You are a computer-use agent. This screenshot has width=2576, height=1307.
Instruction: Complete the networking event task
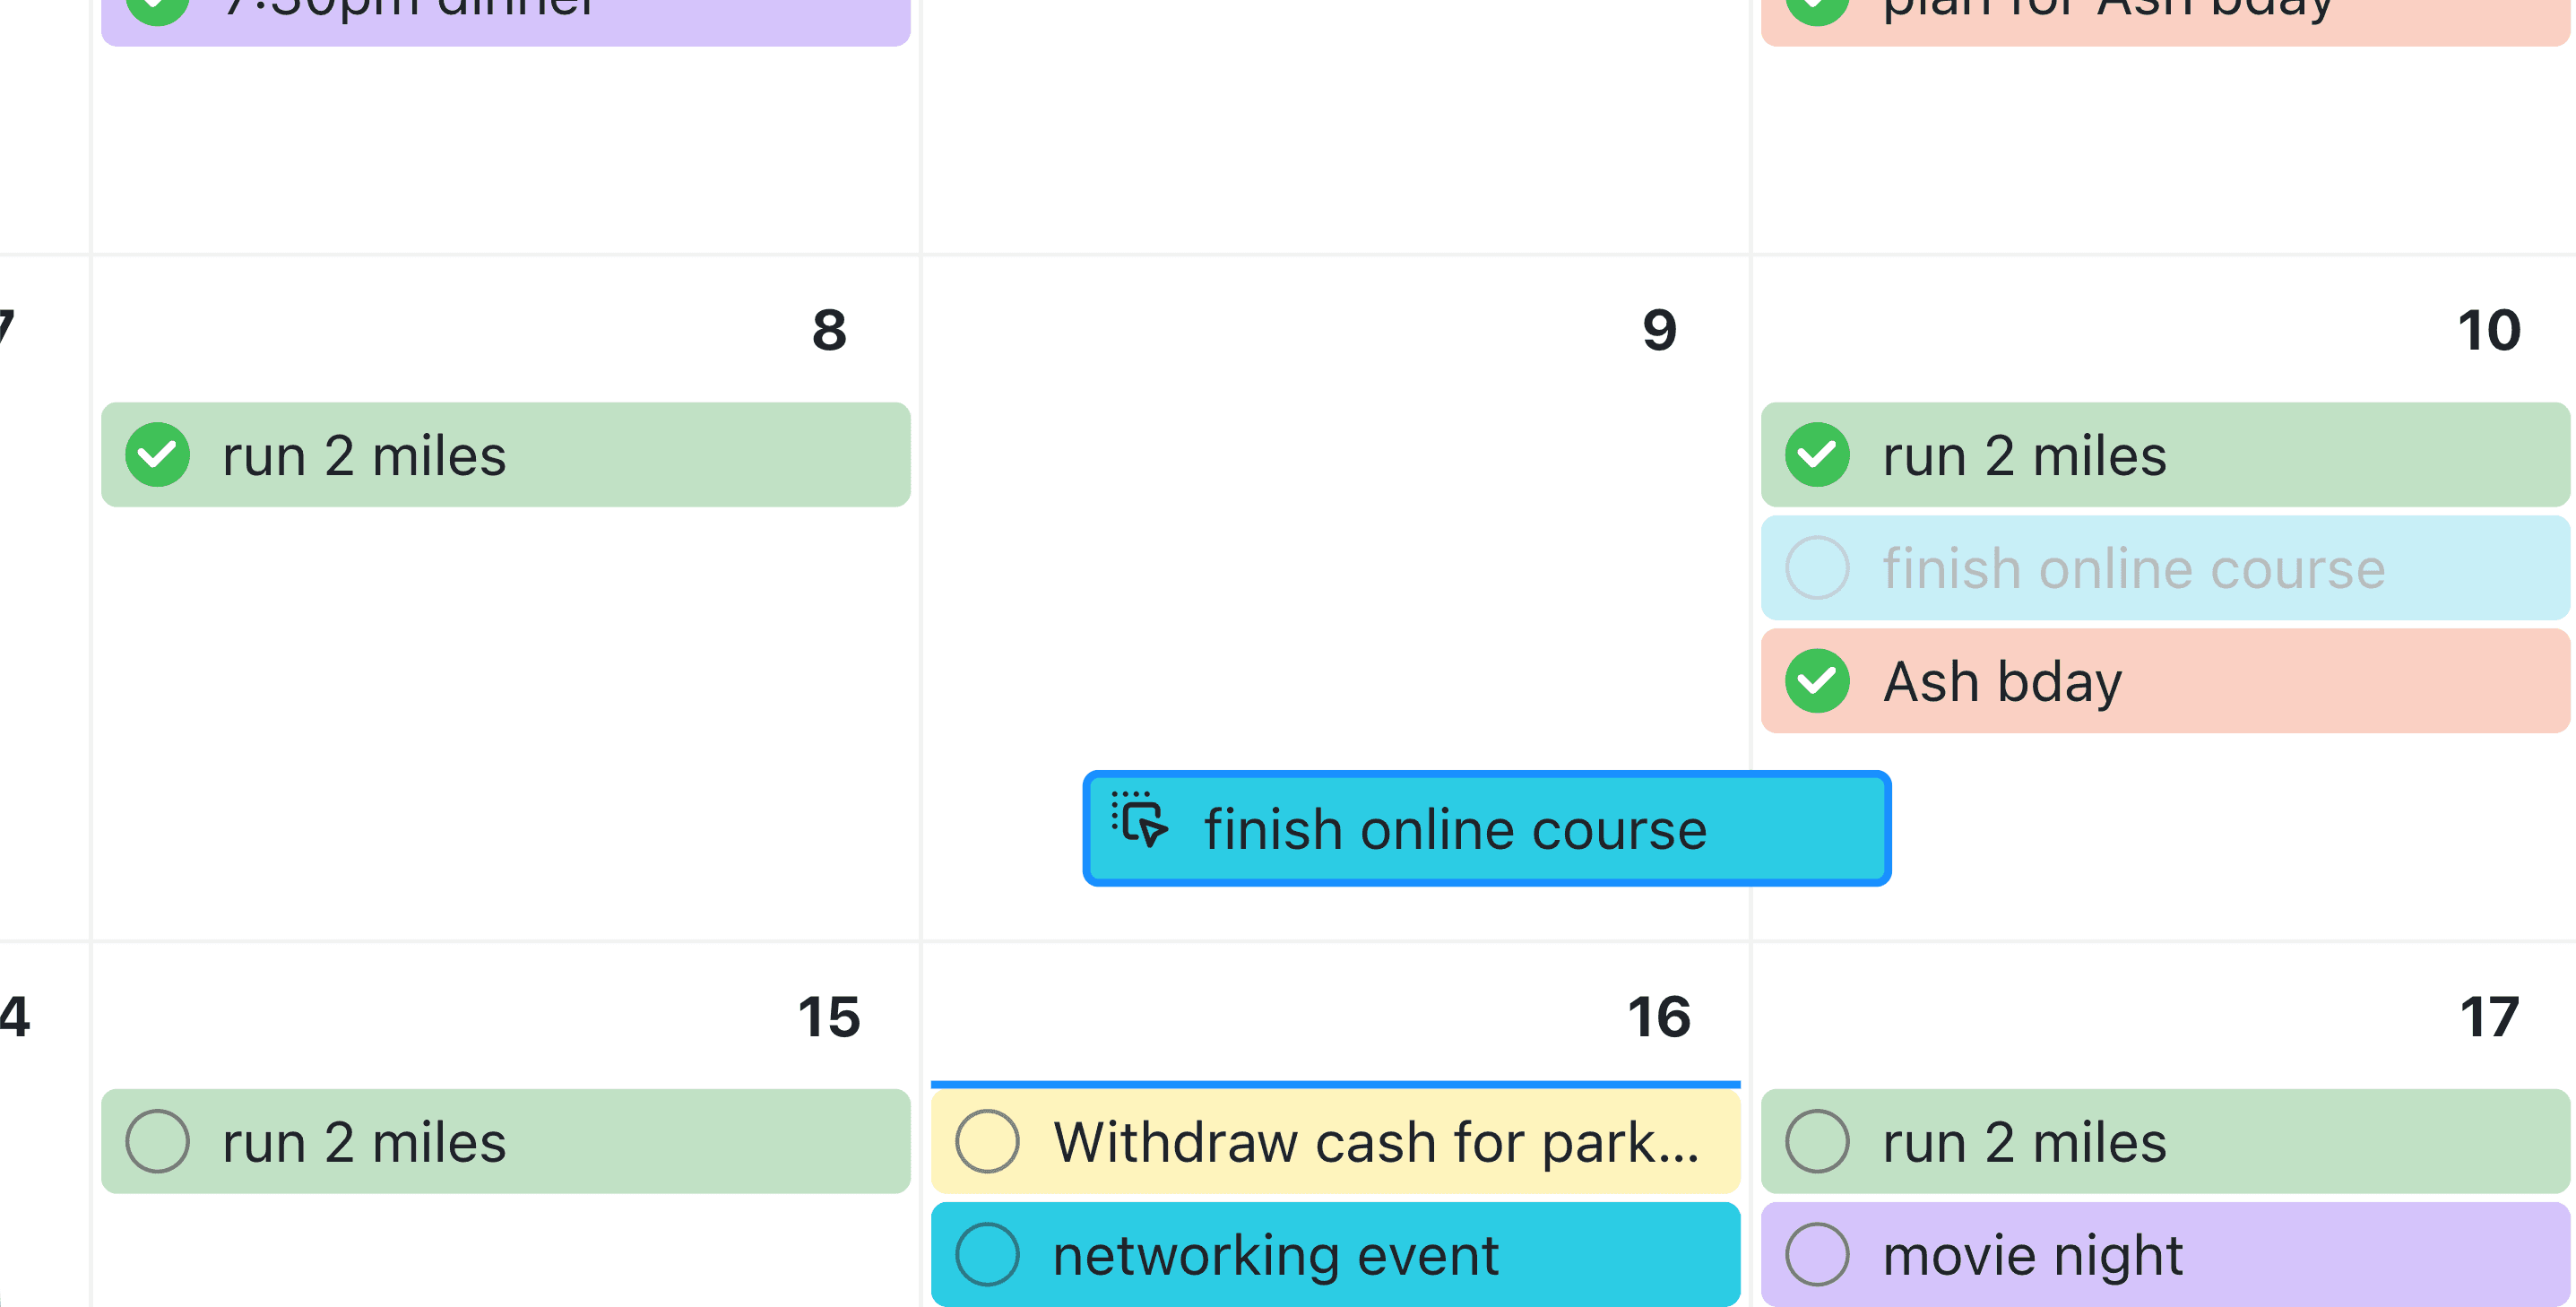(x=987, y=1254)
